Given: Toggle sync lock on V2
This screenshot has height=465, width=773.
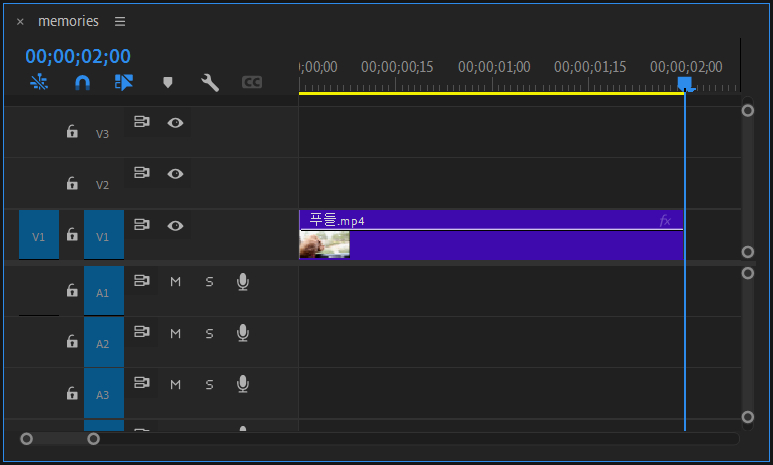Looking at the screenshot, I should [x=141, y=173].
